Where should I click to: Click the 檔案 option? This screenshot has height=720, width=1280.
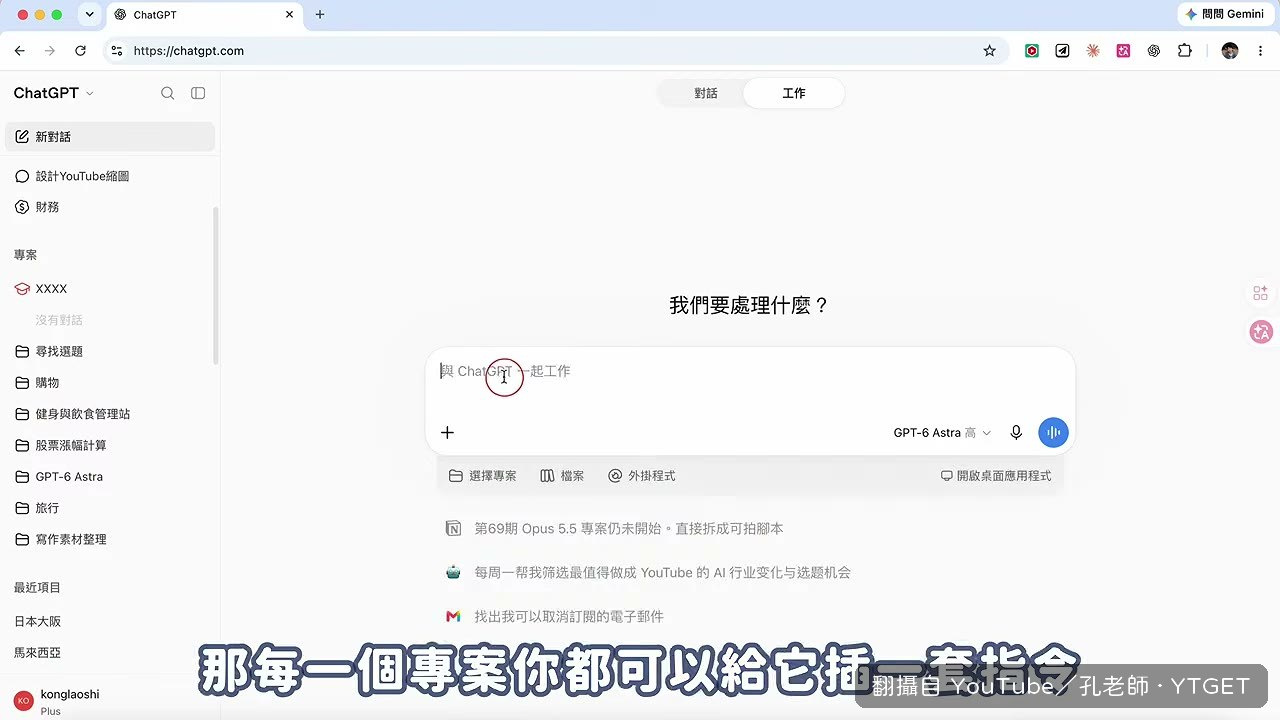coord(562,476)
